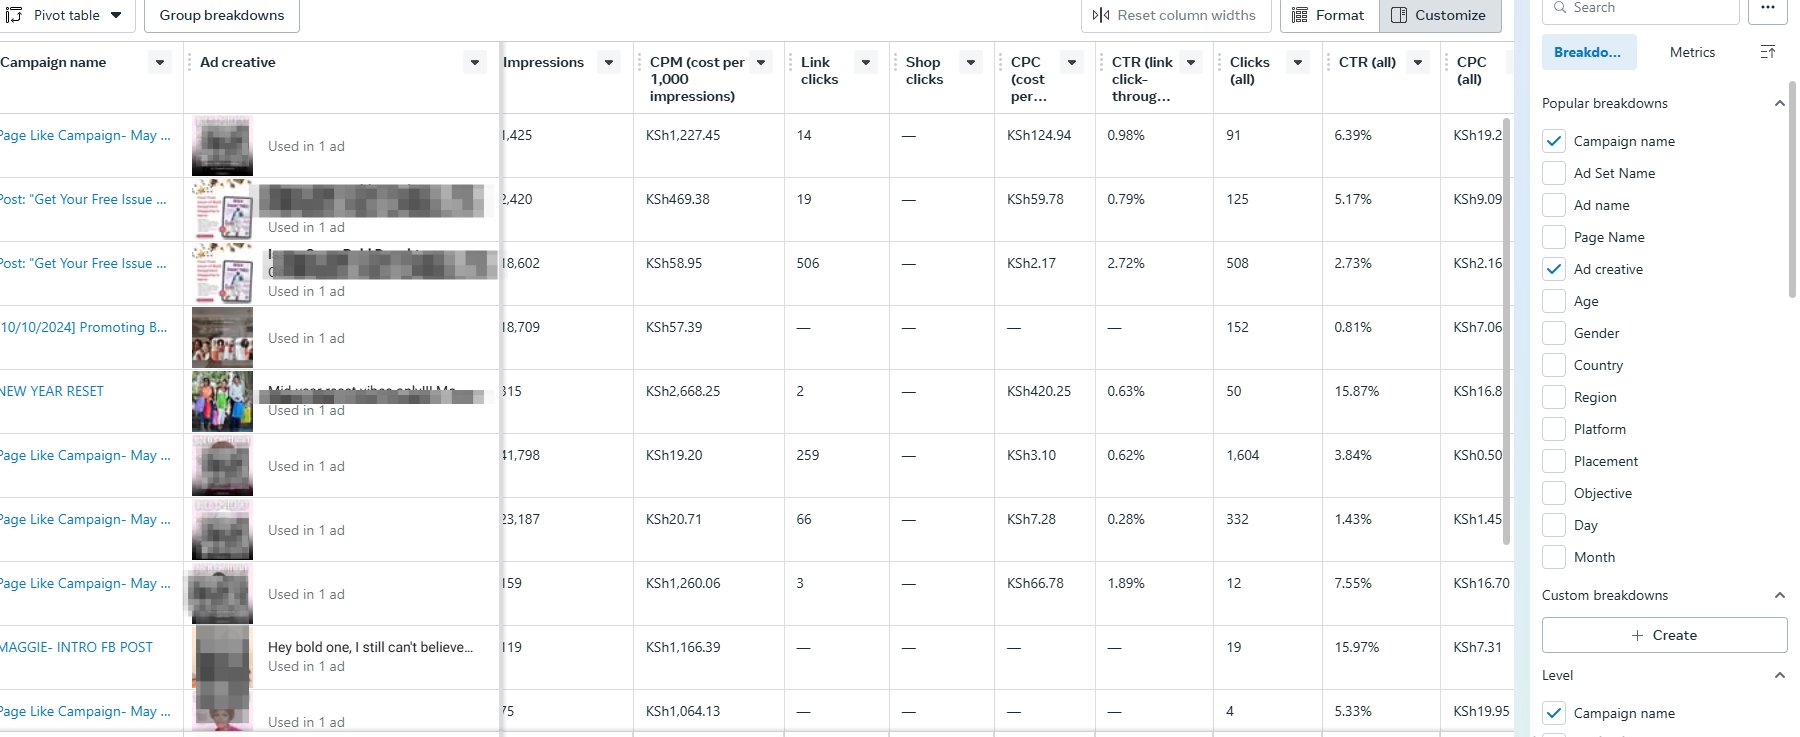Screen dimensions: 1800x737
Task: Check the Platform breakdown checkbox
Action: click(1554, 429)
